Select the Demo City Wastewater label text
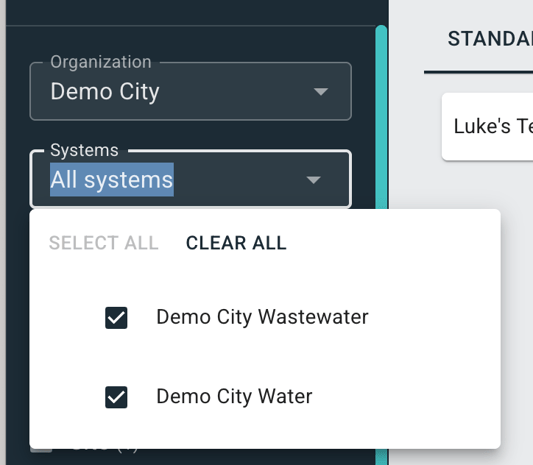 tap(262, 317)
